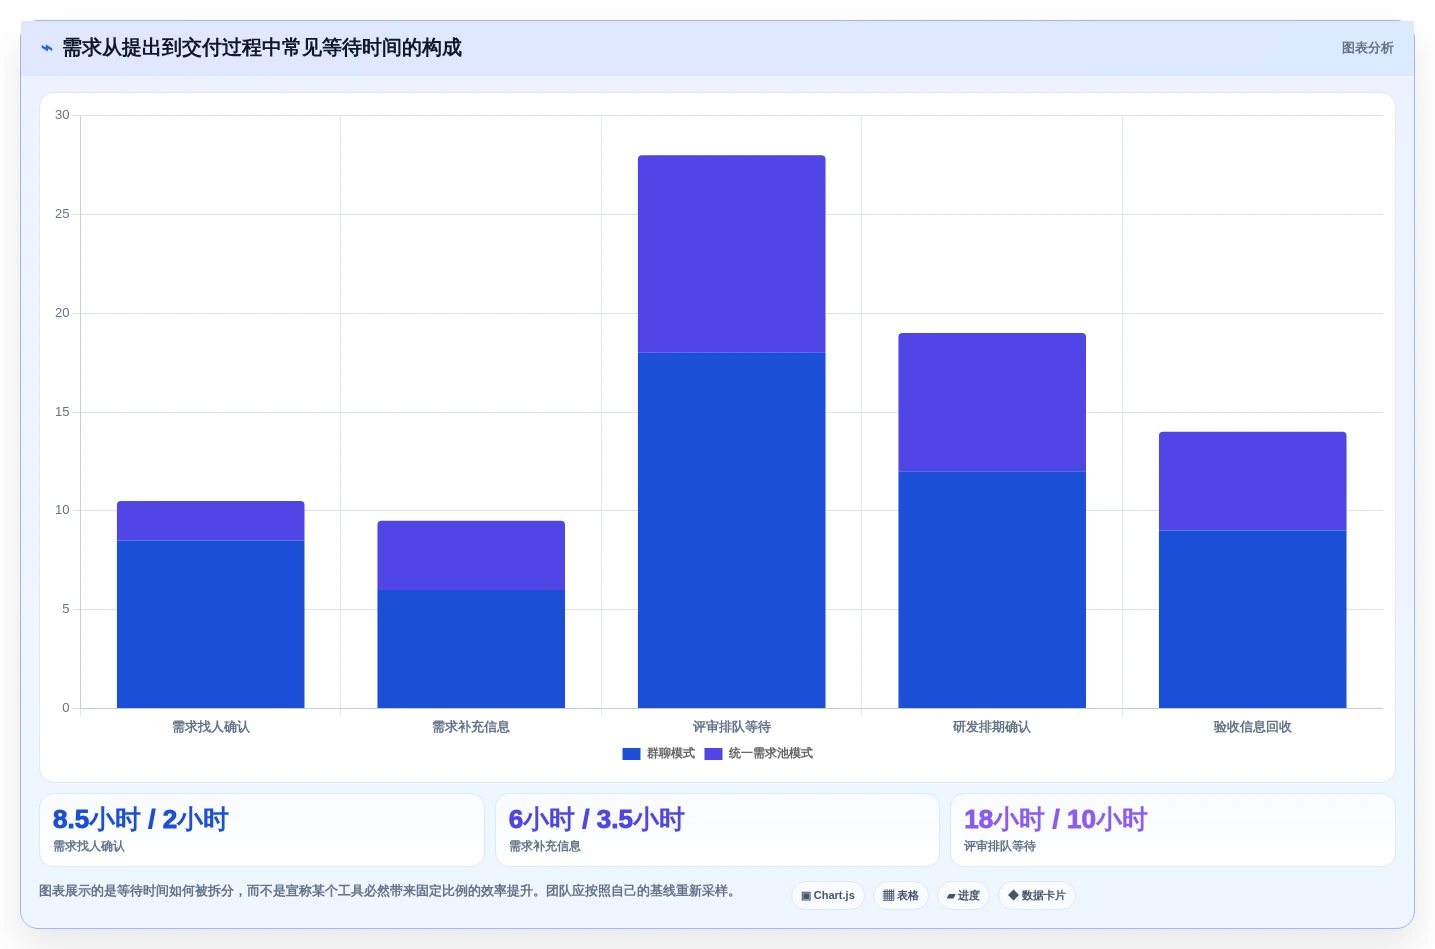Toggle the 统一需求池模式 legend color box

point(713,754)
